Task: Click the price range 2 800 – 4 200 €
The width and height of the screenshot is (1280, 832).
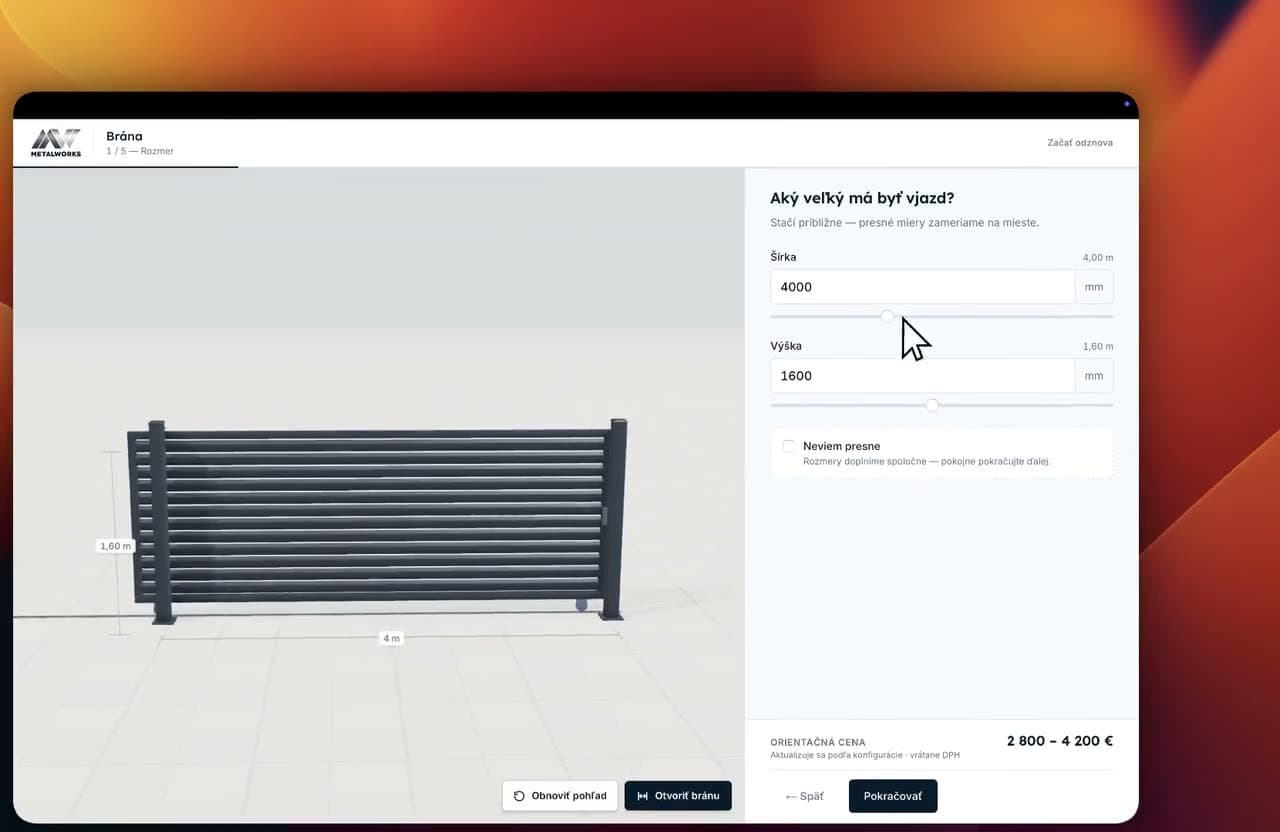Action: 1060,741
